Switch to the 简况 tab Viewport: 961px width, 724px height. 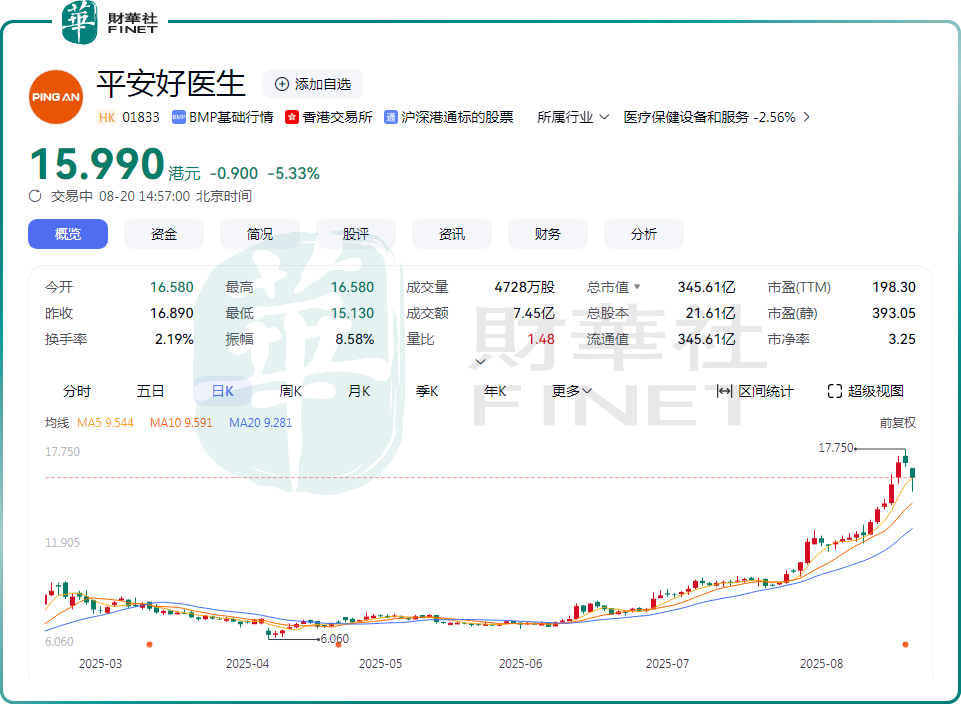tap(260, 234)
